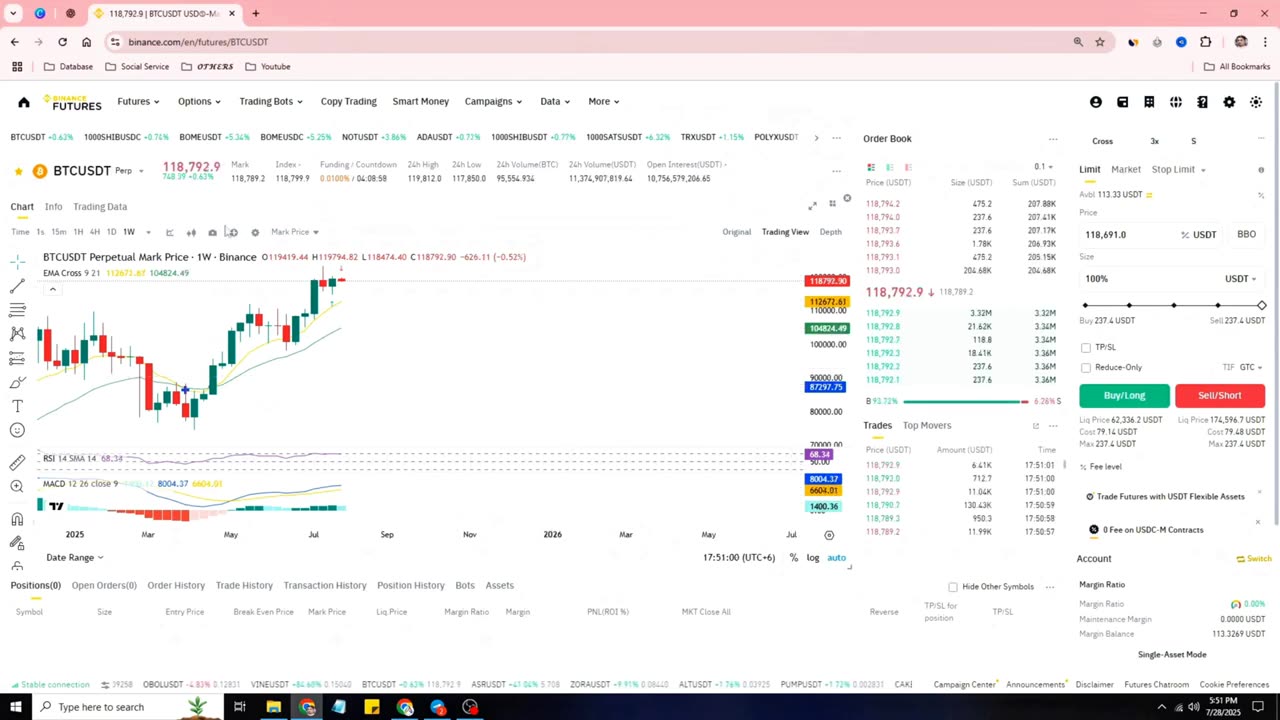This screenshot has width=1280, height=720.
Task: Open the chart layout grid icon
Action: (x=832, y=204)
